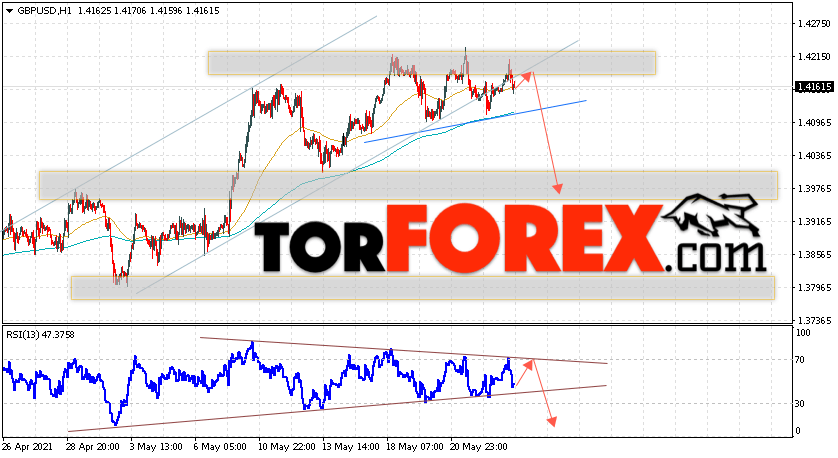The width and height of the screenshot is (838, 458).
Task: Click the 1.38565 price axis label
Action: point(814,255)
